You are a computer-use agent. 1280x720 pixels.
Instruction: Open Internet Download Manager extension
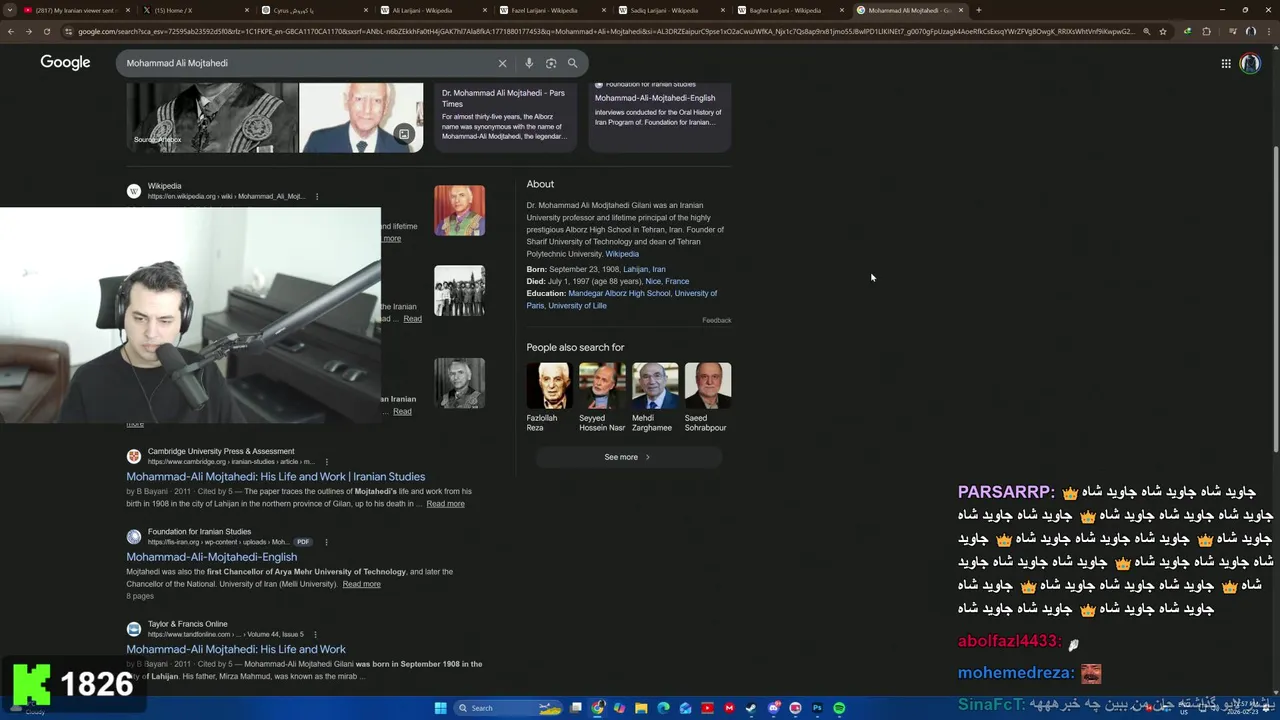[x=1187, y=31]
